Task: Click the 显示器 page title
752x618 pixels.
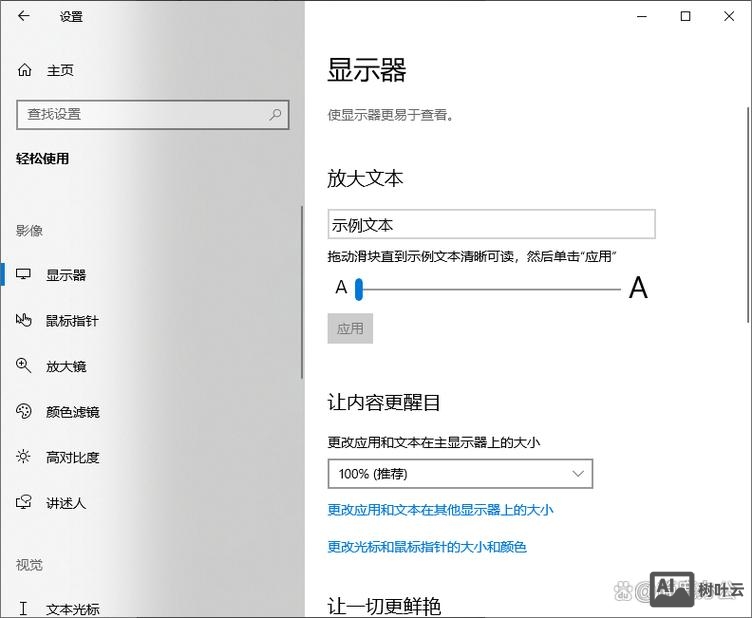Action: pos(367,70)
